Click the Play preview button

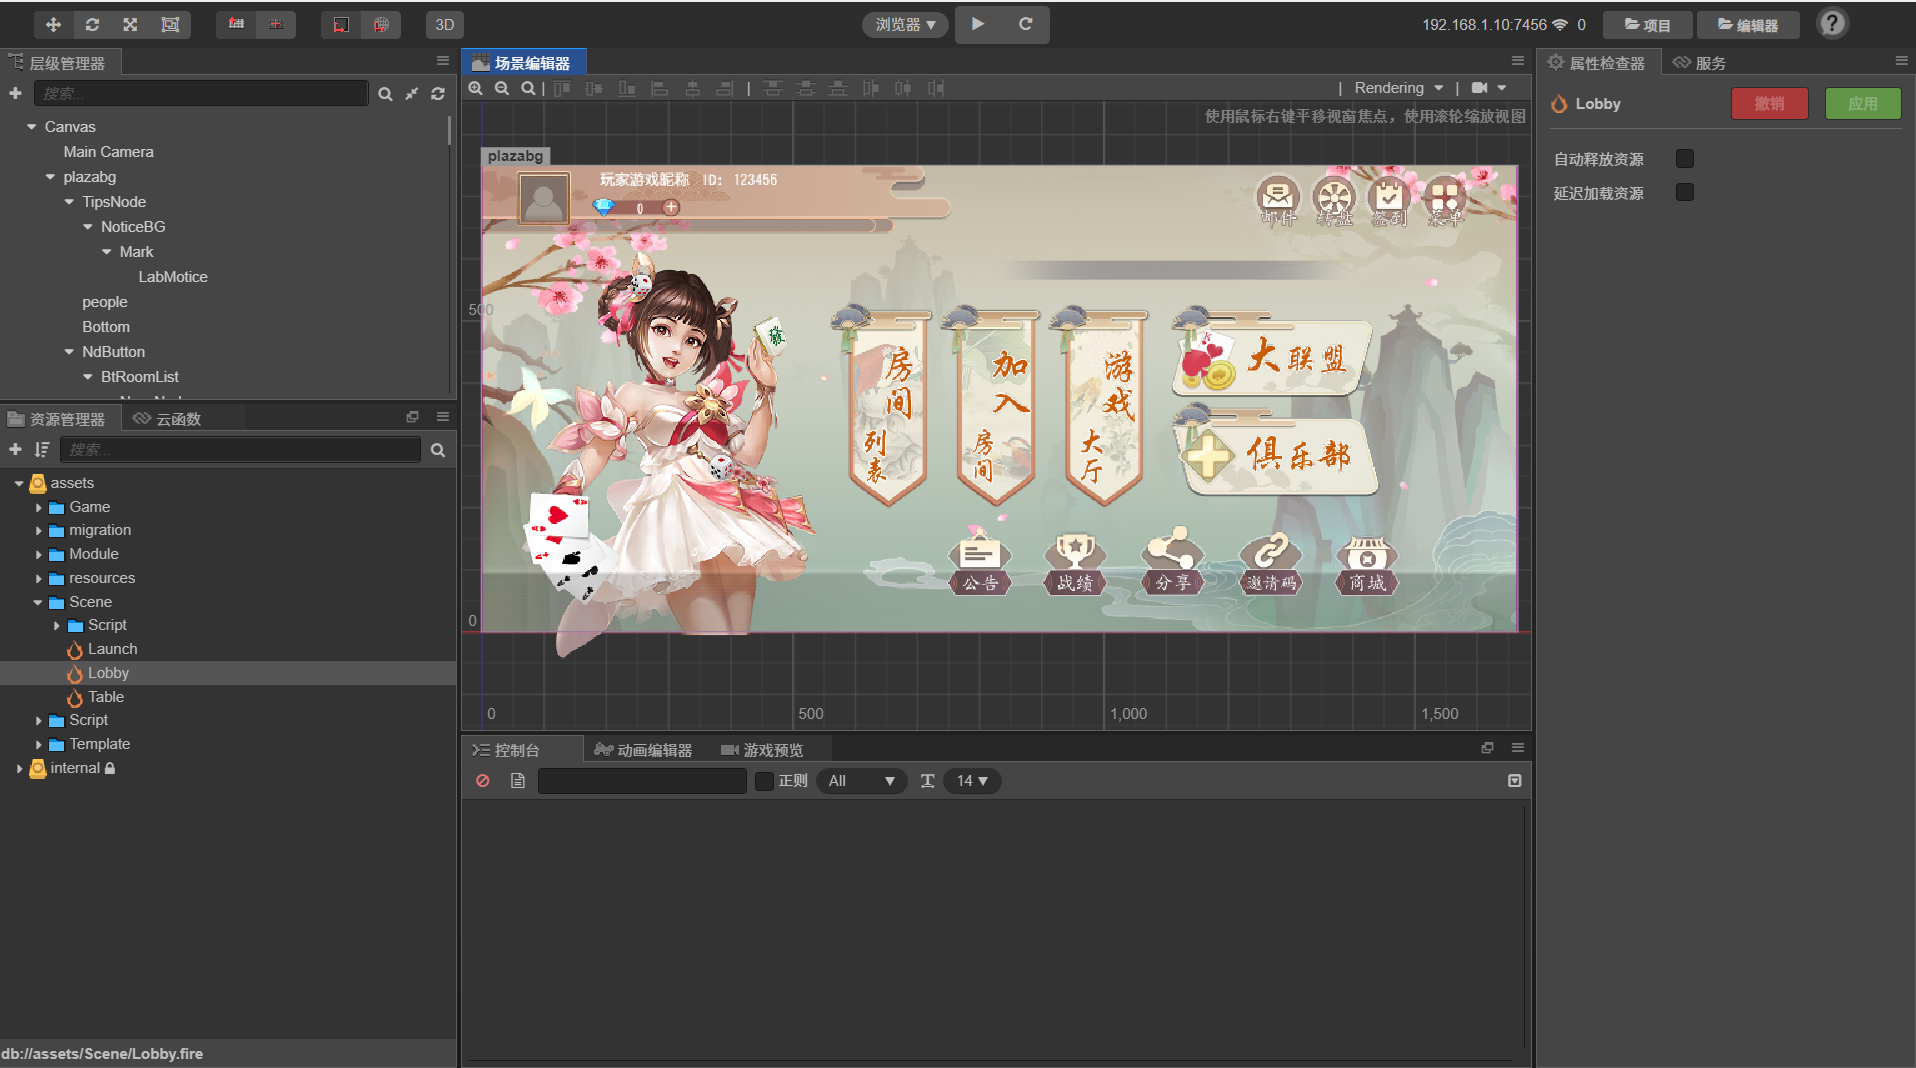click(x=978, y=24)
